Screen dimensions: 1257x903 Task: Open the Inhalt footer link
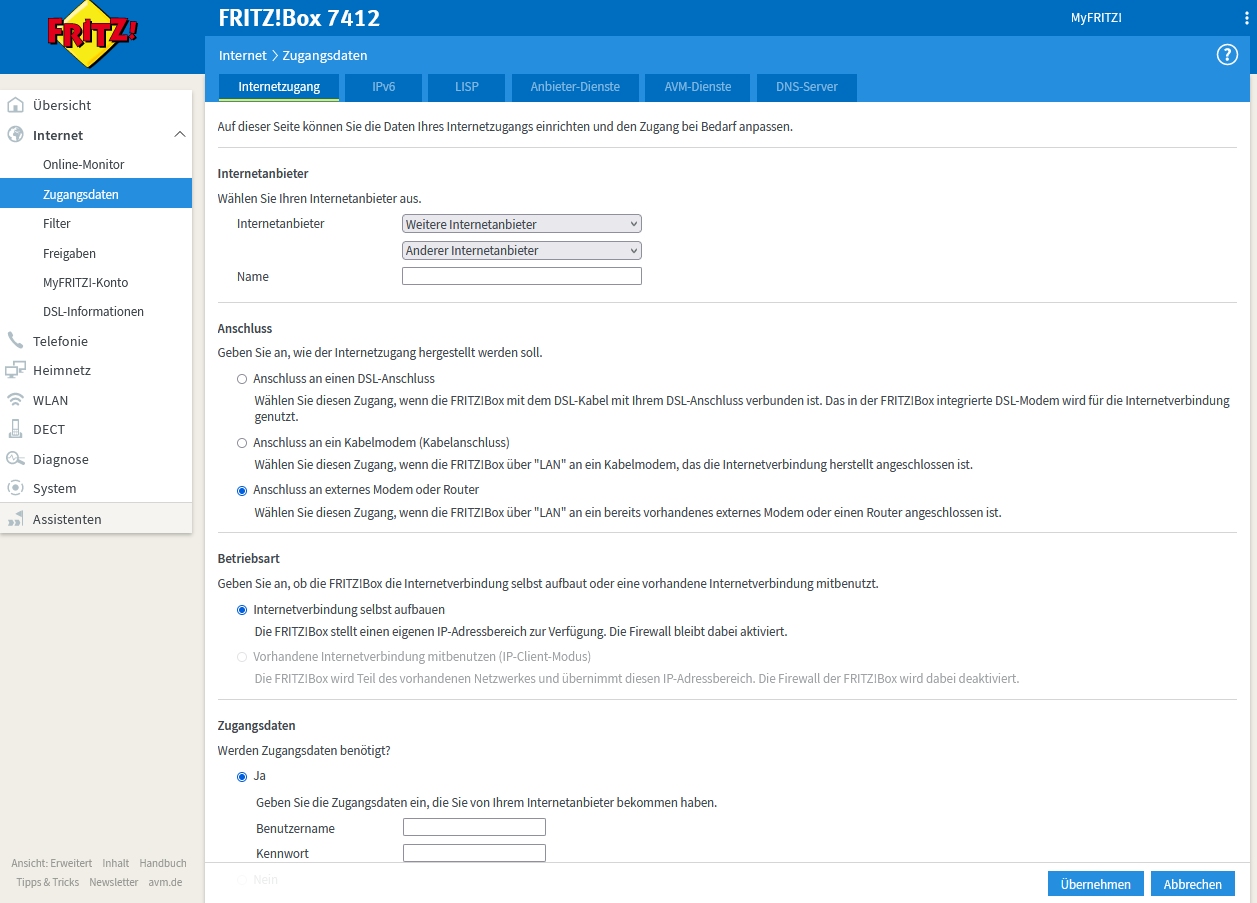pyautogui.click(x=116, y=863)
